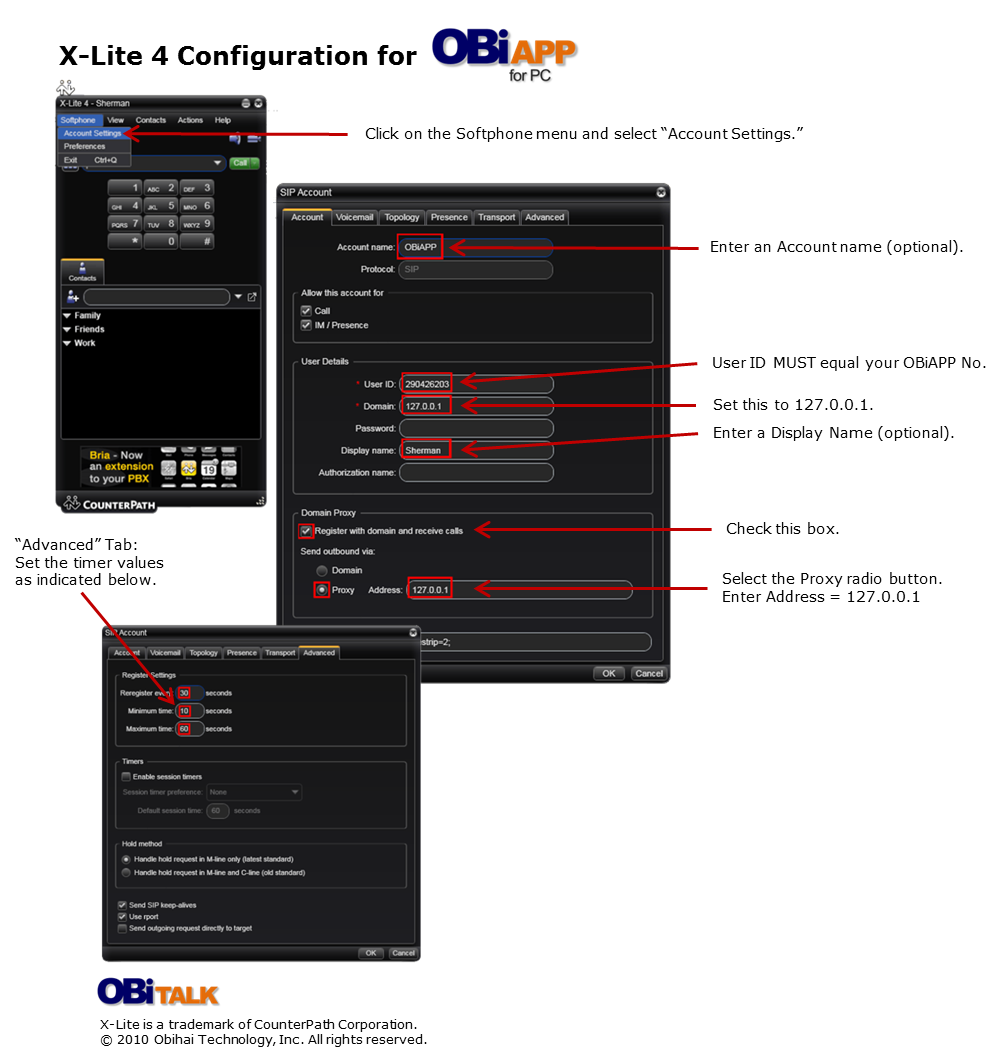Open the contacts search dropdown arrow
The height and width of the screenshot is (1055, 1004).
(238, 297)
